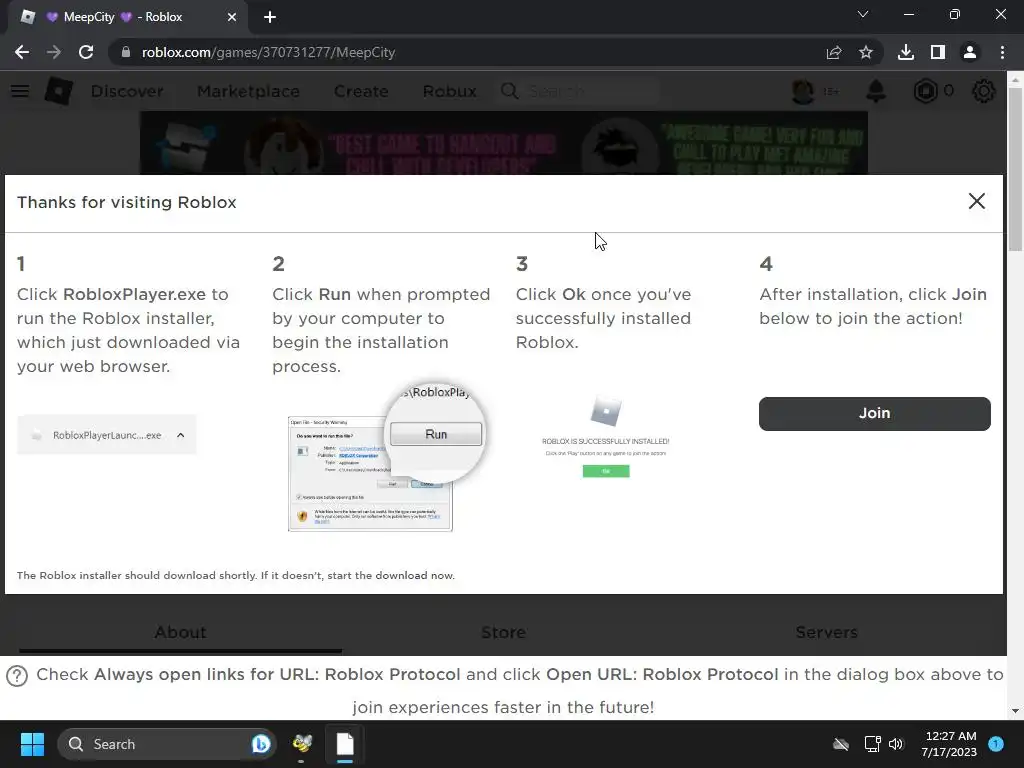Click the site lock icon in address bar
The width and height of the screenshot is (1024, 768).
pos(126,52)
